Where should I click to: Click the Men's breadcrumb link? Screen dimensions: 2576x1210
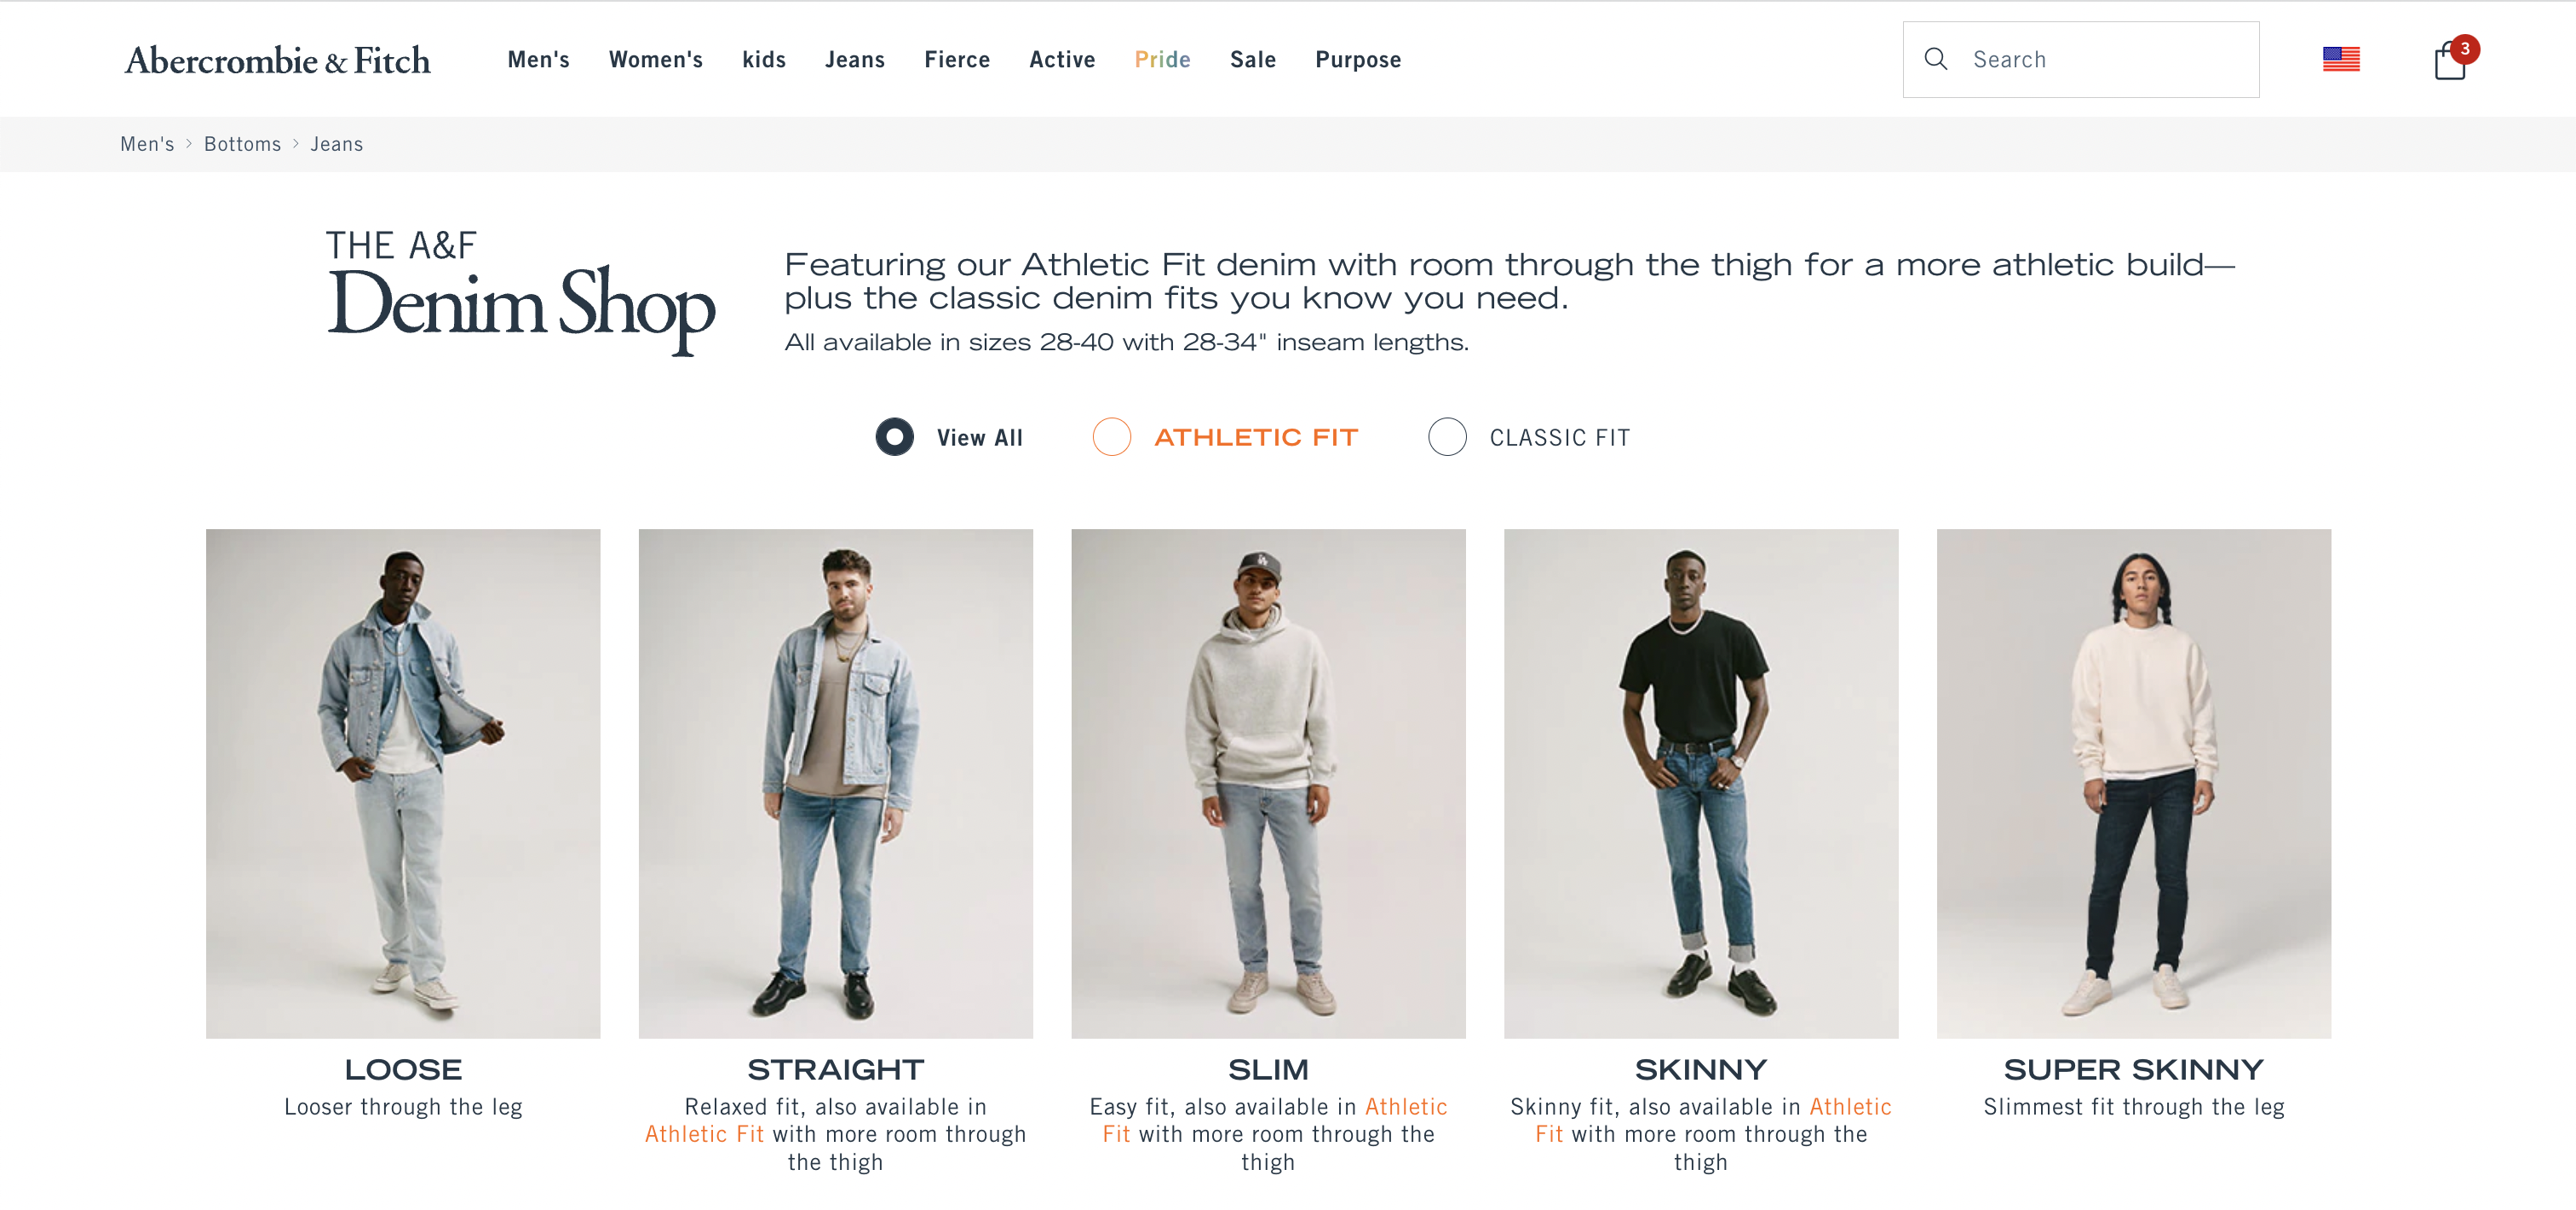point(147,144)
